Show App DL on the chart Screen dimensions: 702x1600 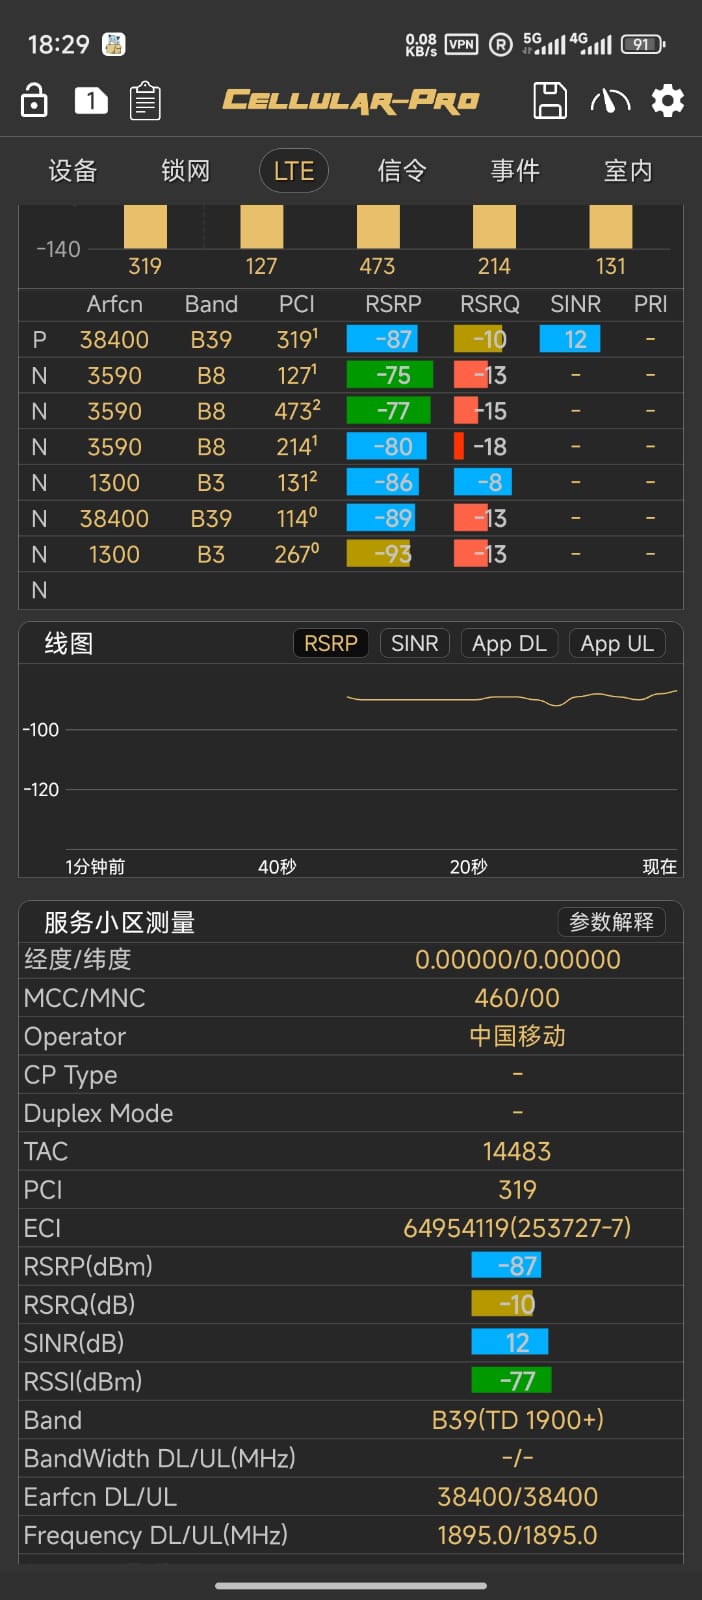click(509, 643)
